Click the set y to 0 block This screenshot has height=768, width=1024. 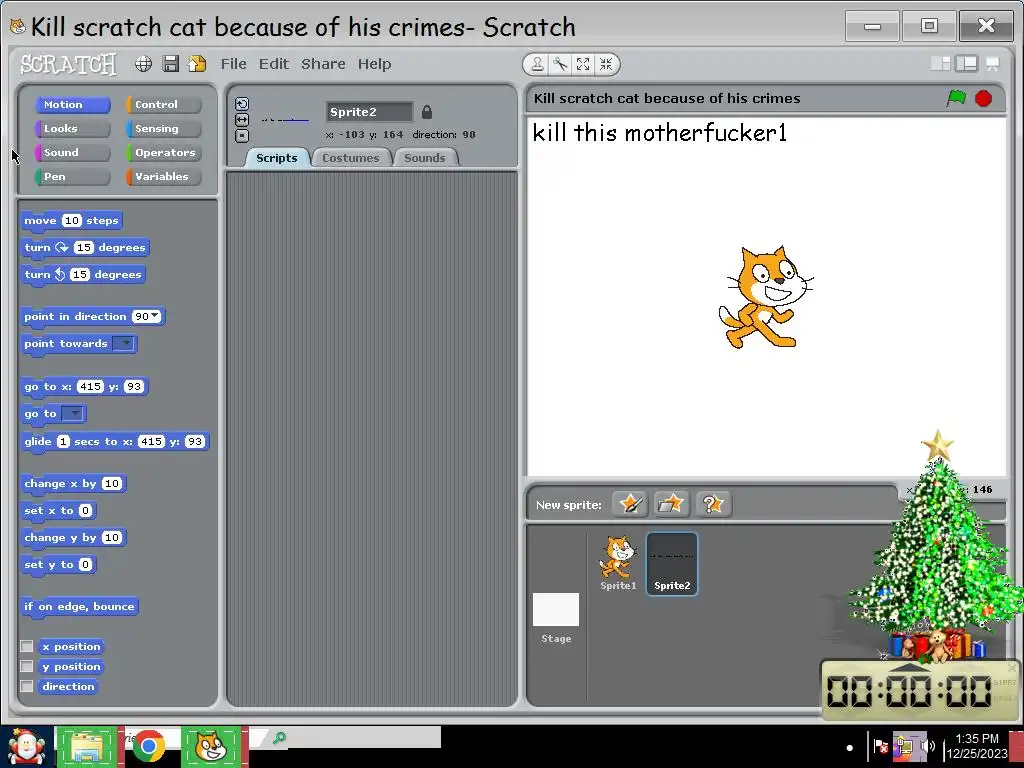click(59, 564)
